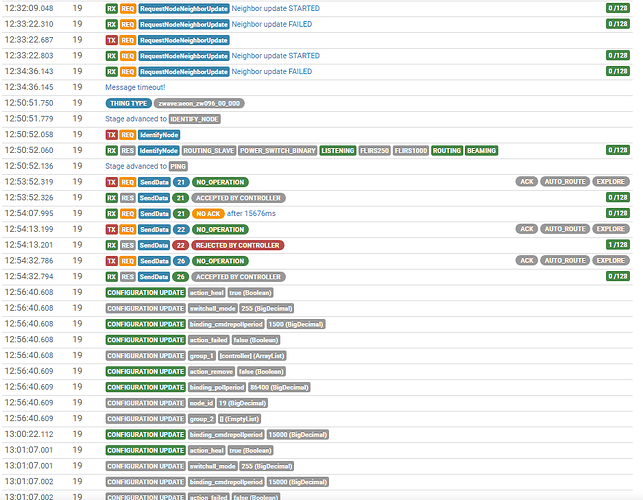
Task: Select the '19 (BigDecimal)' value
Action: coord(242,403)
